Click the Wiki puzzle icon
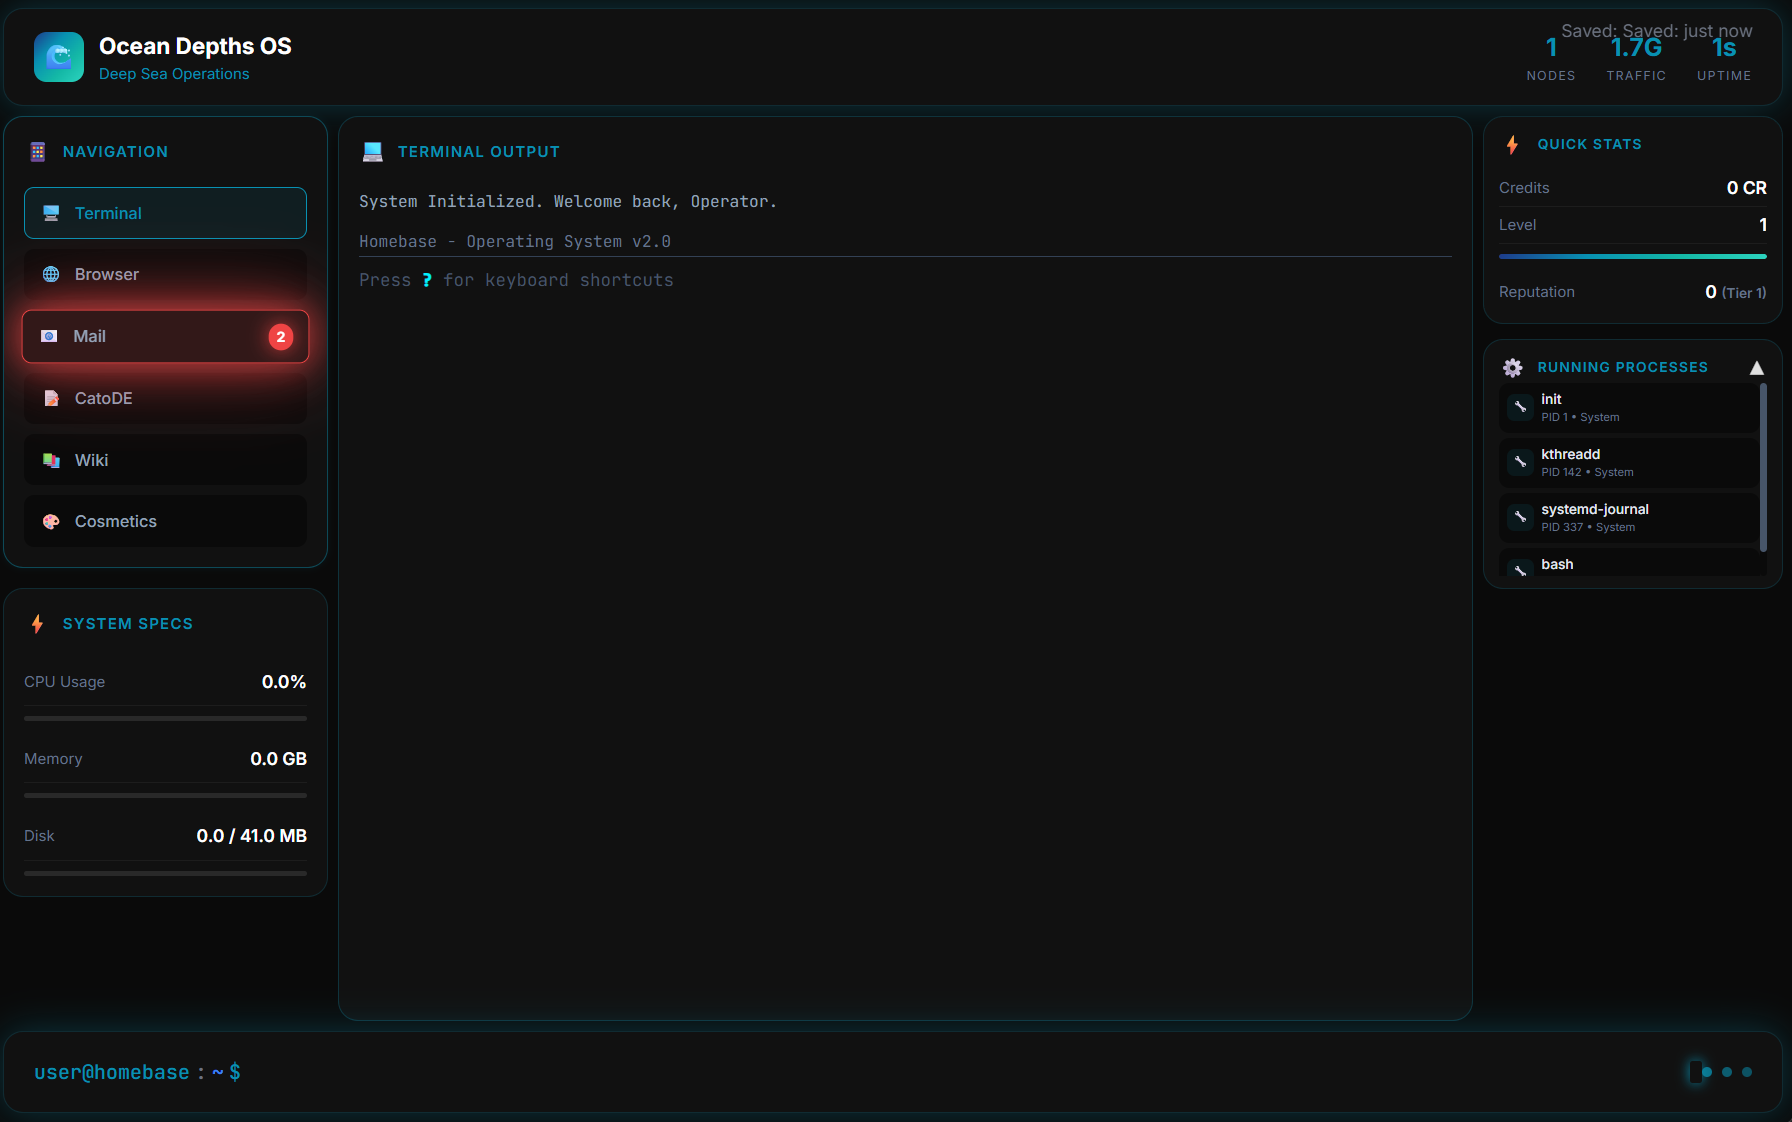1792x1122 pixels. (50, 460)
